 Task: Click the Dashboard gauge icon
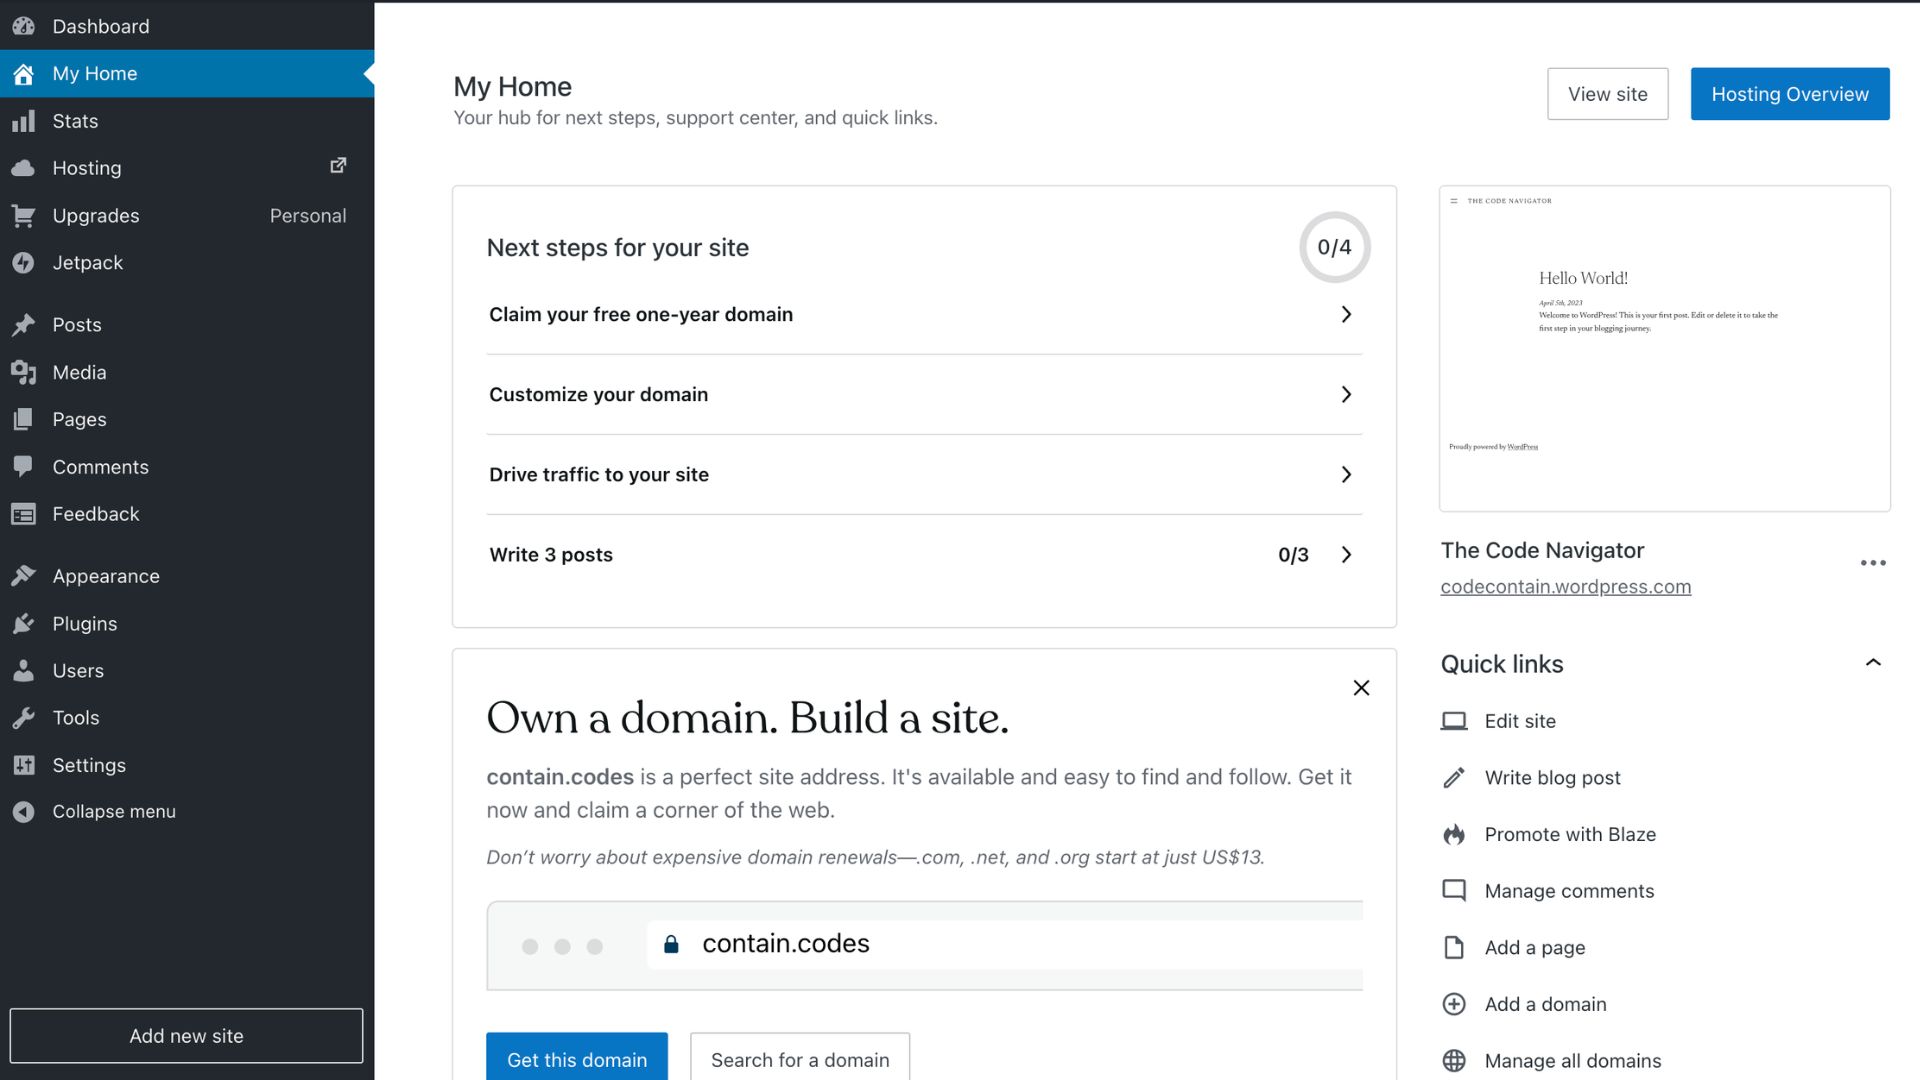(24, 26)
